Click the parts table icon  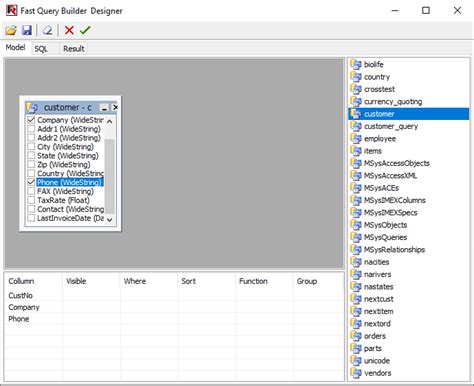[356, 348]
